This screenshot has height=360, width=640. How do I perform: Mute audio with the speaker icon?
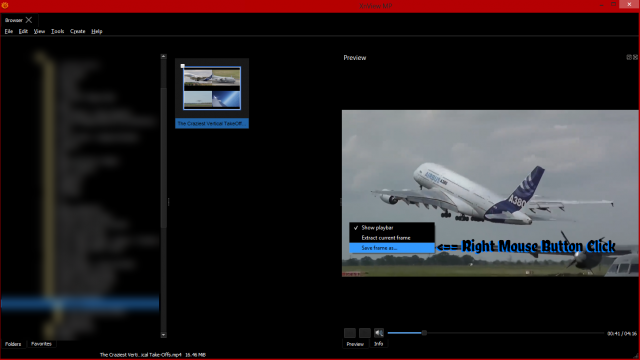[379, 333]
